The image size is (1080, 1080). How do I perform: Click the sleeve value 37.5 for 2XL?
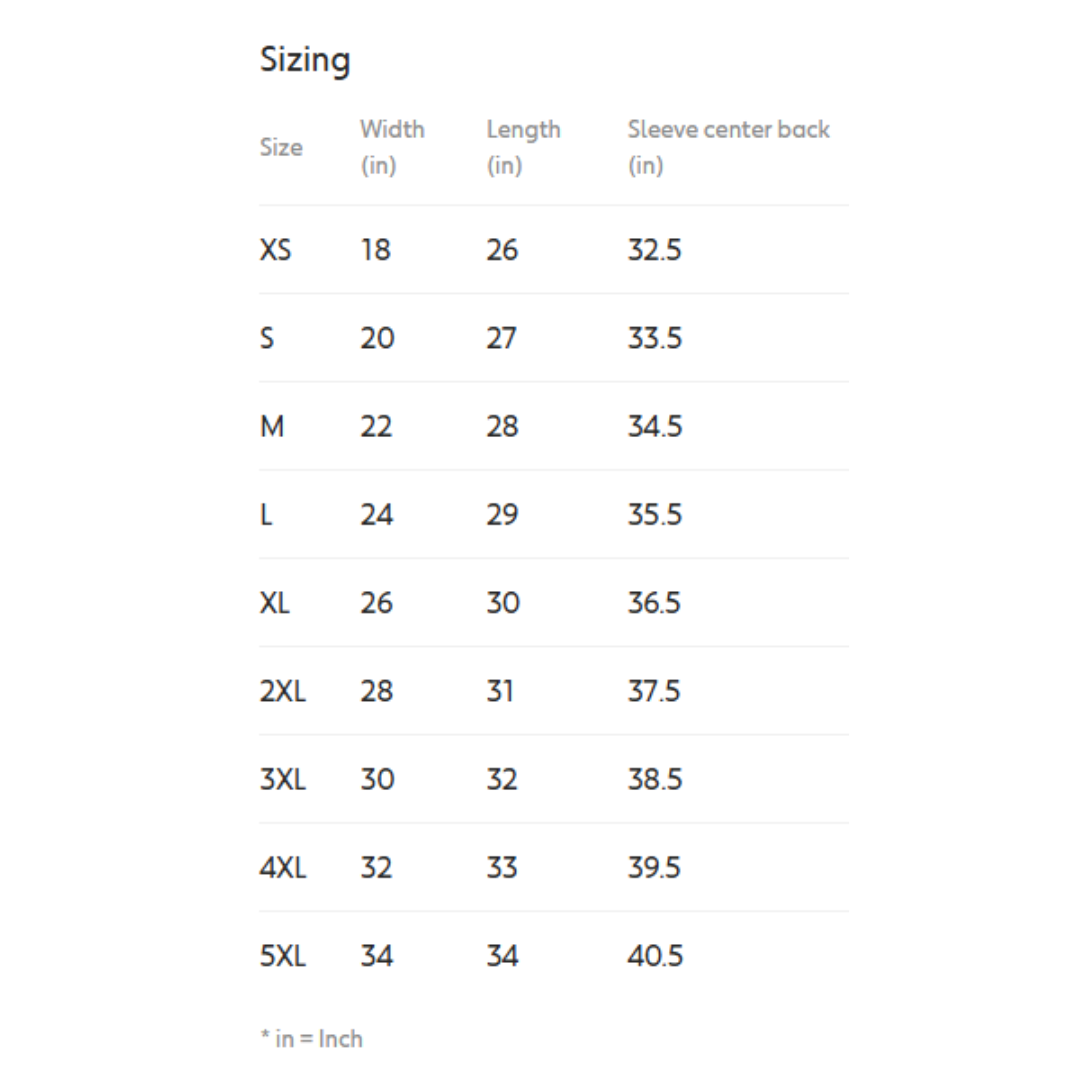pyautogui.click(x=654, y=691)
